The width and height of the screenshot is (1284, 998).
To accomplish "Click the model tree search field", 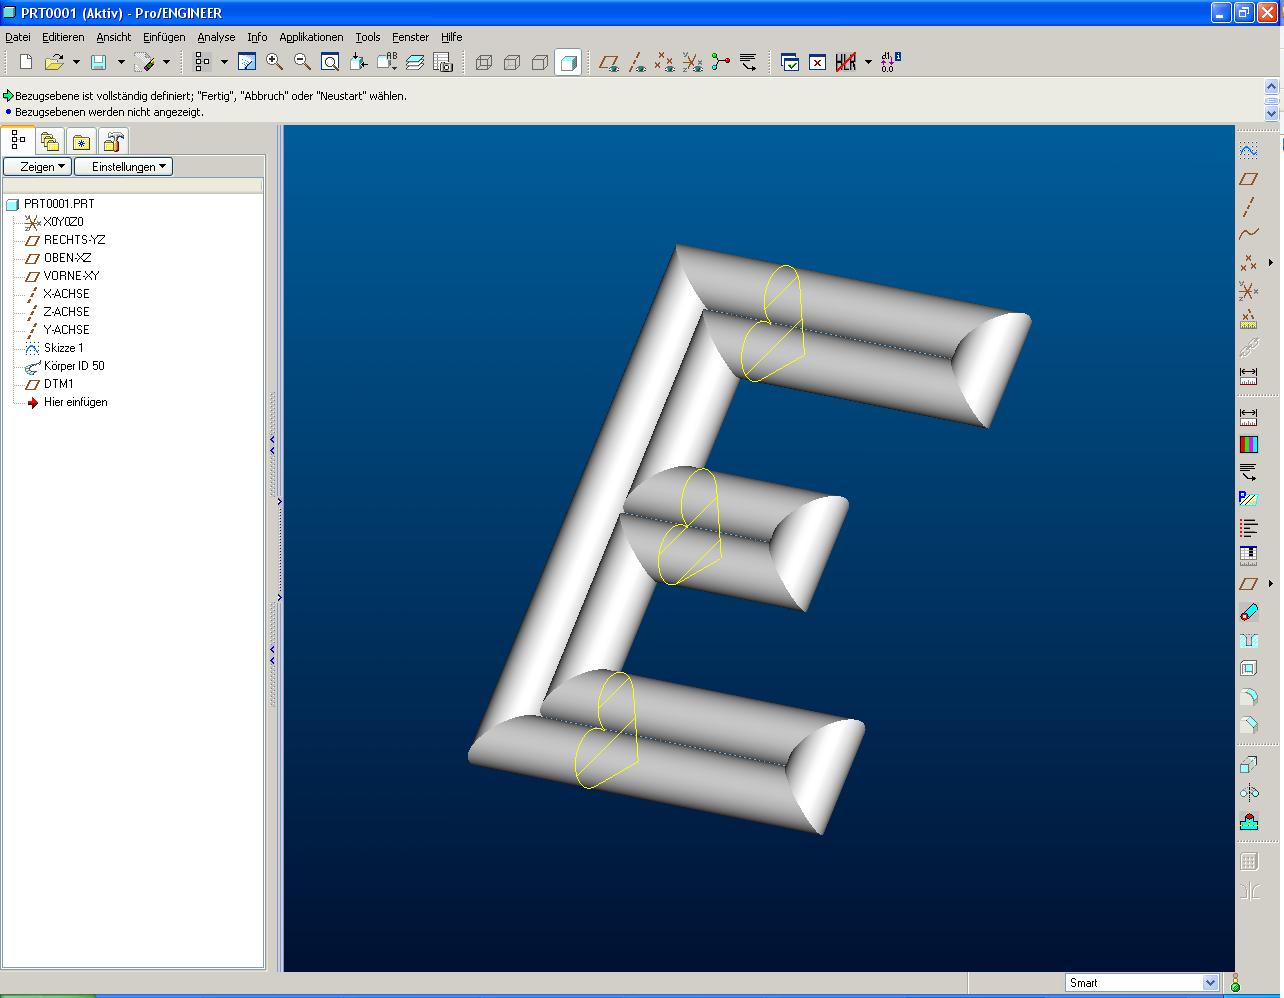I will [x=133, y=186].
